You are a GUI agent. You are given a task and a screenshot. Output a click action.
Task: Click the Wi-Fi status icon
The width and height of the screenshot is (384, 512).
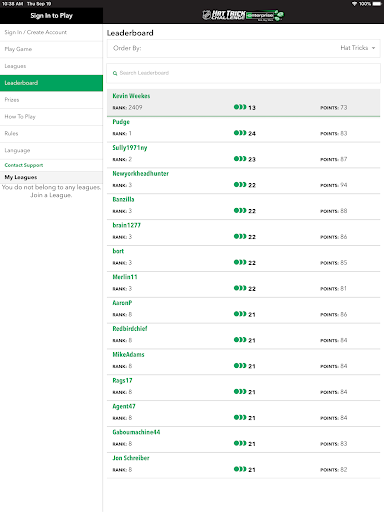354,4
